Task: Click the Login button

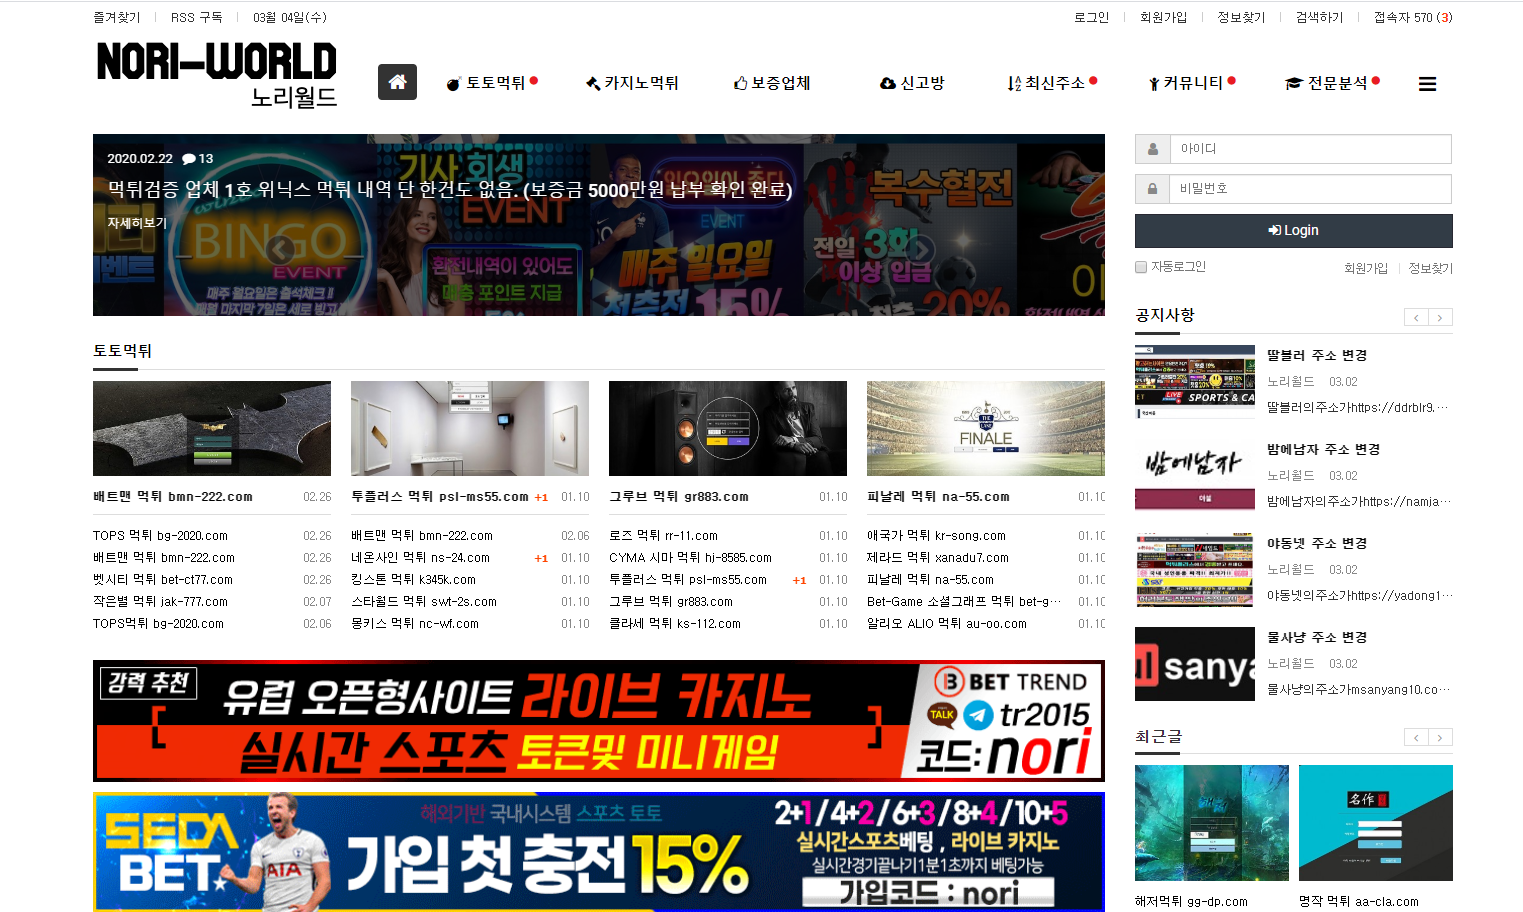Action: click(1293, 231)
